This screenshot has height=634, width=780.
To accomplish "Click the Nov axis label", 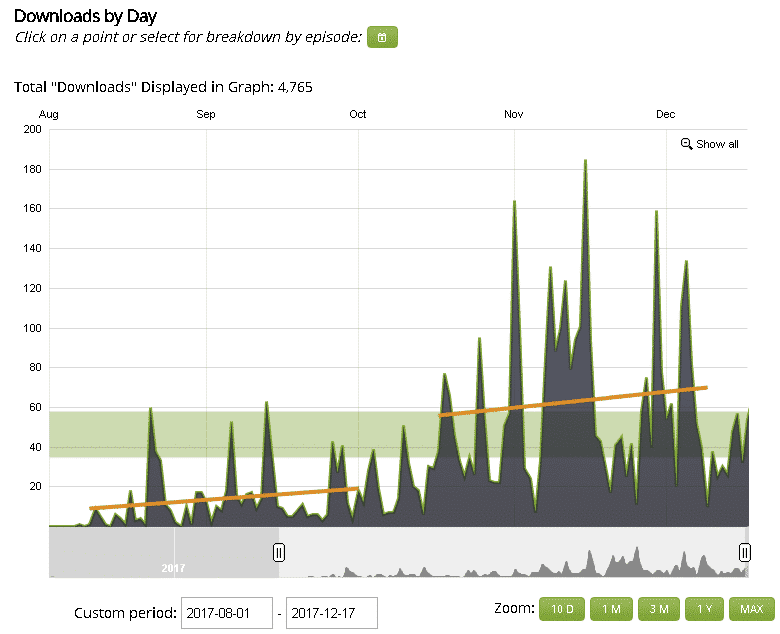I will pyautogui.click(x=513, y=114).
